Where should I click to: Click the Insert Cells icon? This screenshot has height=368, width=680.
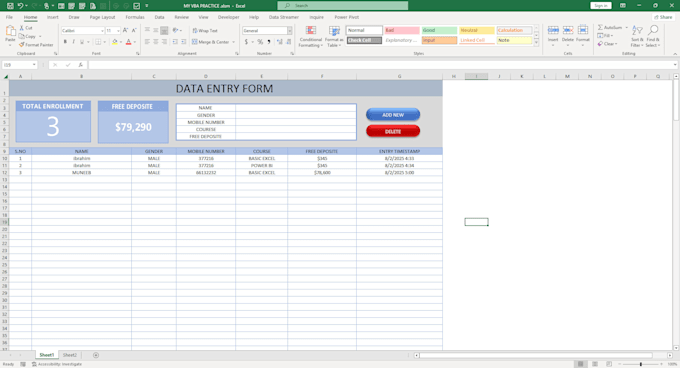click(553, 30)
